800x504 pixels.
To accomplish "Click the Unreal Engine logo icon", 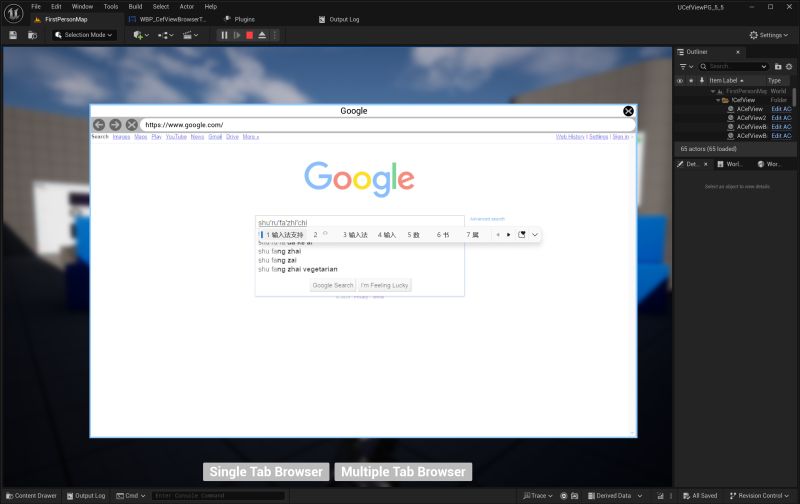I will pyautogui.click(x=13, y=13).
